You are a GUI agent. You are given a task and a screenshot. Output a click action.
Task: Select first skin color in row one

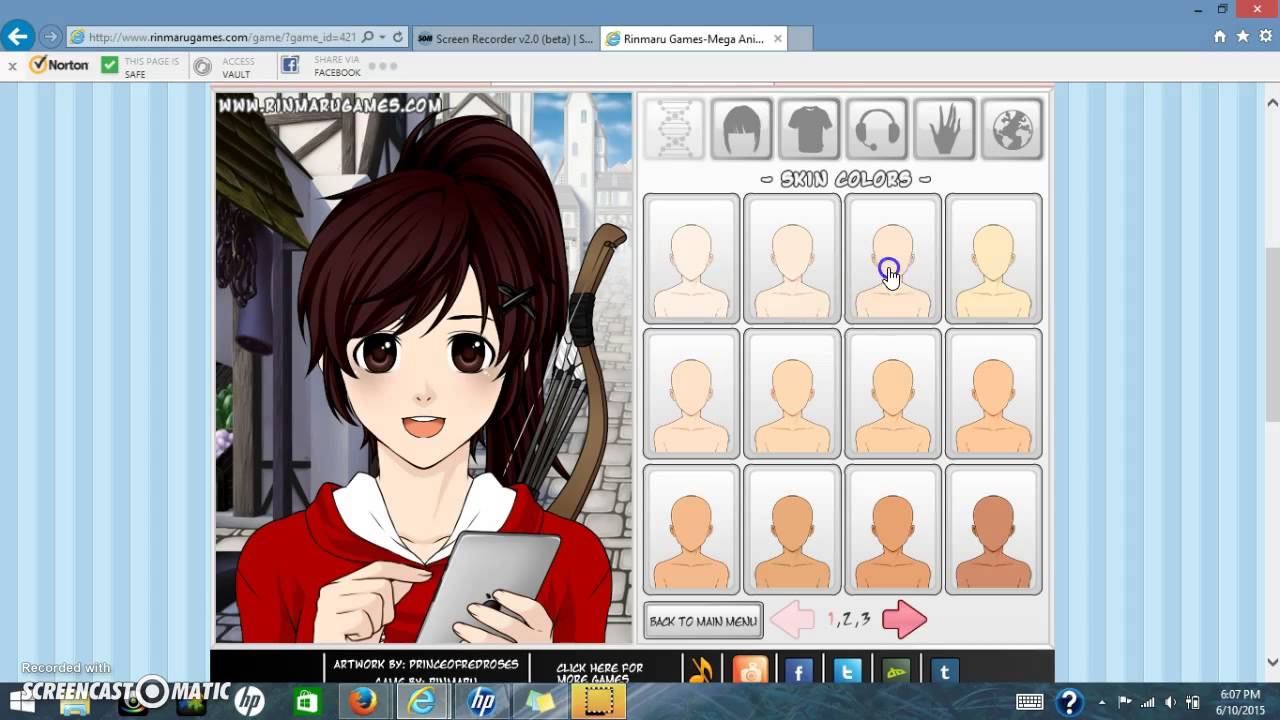tap(691, 259)
